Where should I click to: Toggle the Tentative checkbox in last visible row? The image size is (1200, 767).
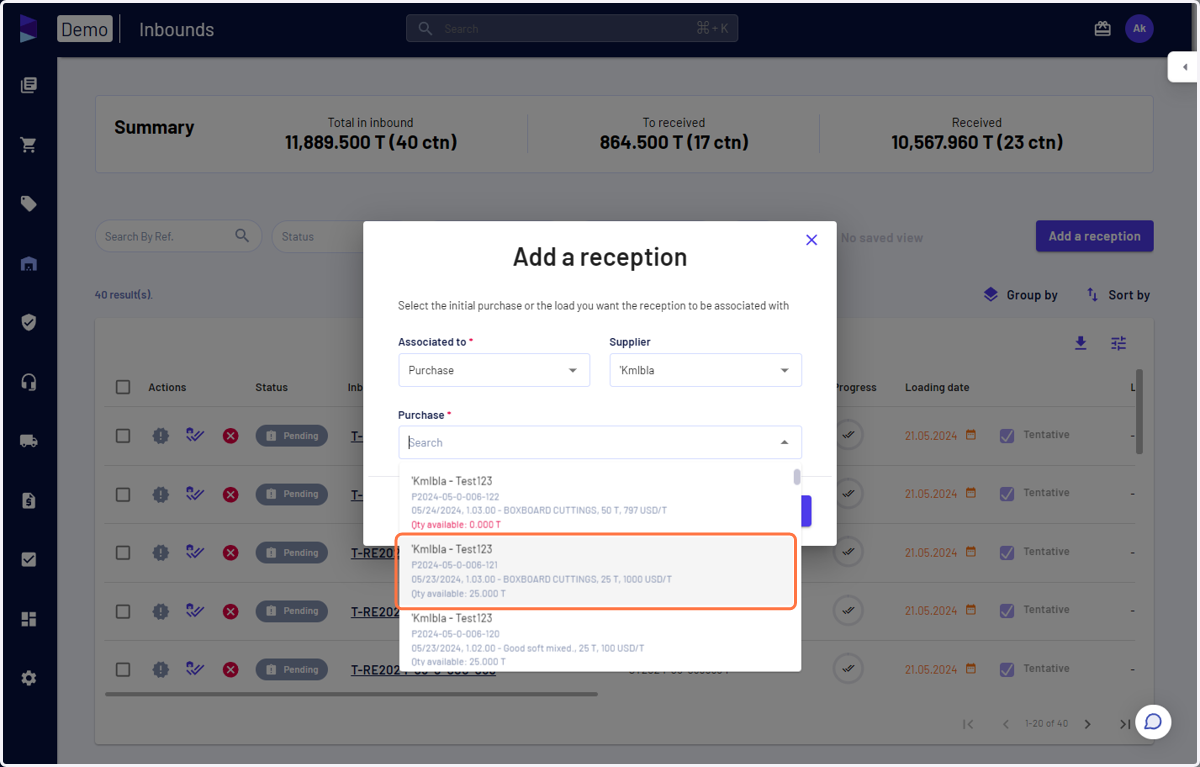coord(1007,669)
